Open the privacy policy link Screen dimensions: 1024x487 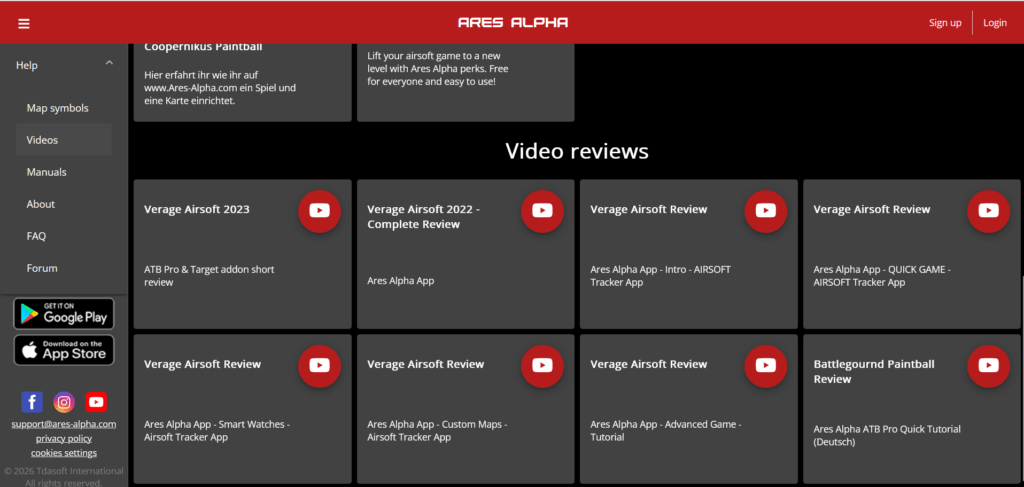64,438
